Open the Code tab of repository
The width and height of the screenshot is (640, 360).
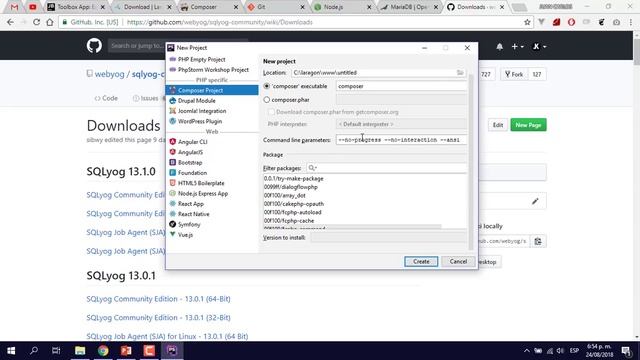click(106, 98)
